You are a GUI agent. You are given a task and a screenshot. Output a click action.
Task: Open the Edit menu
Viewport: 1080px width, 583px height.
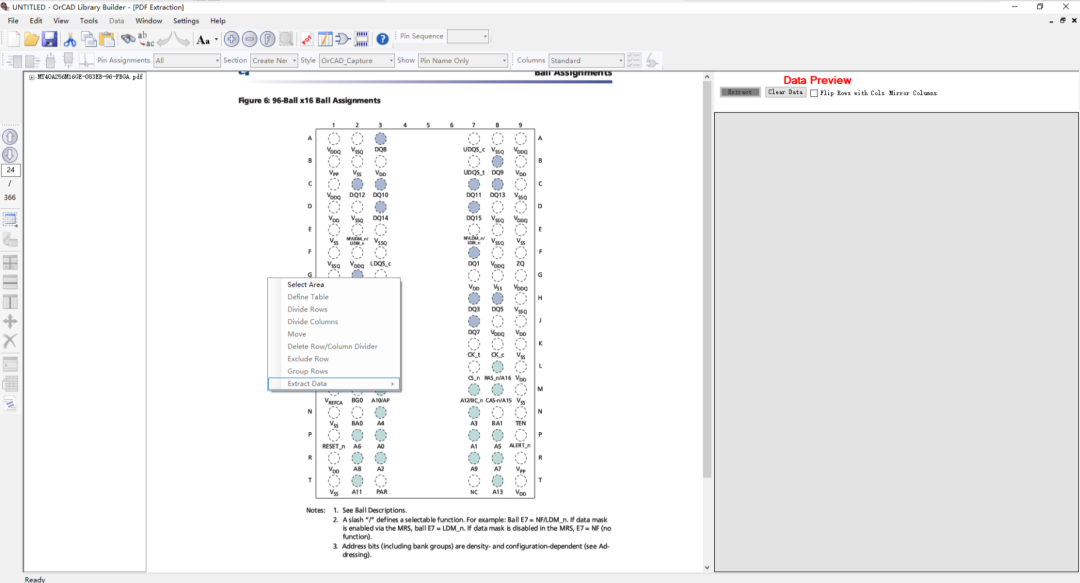click(x=36, y=21)
